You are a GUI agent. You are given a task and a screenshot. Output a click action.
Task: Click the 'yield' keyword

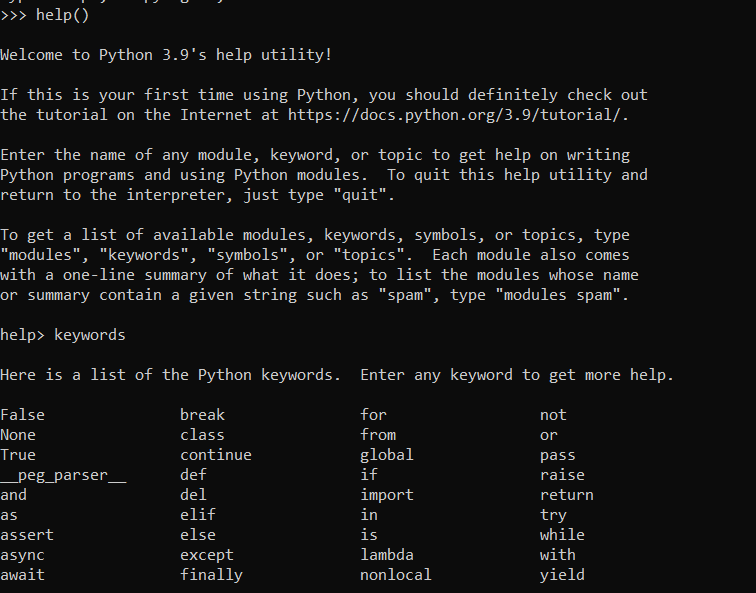562,575
